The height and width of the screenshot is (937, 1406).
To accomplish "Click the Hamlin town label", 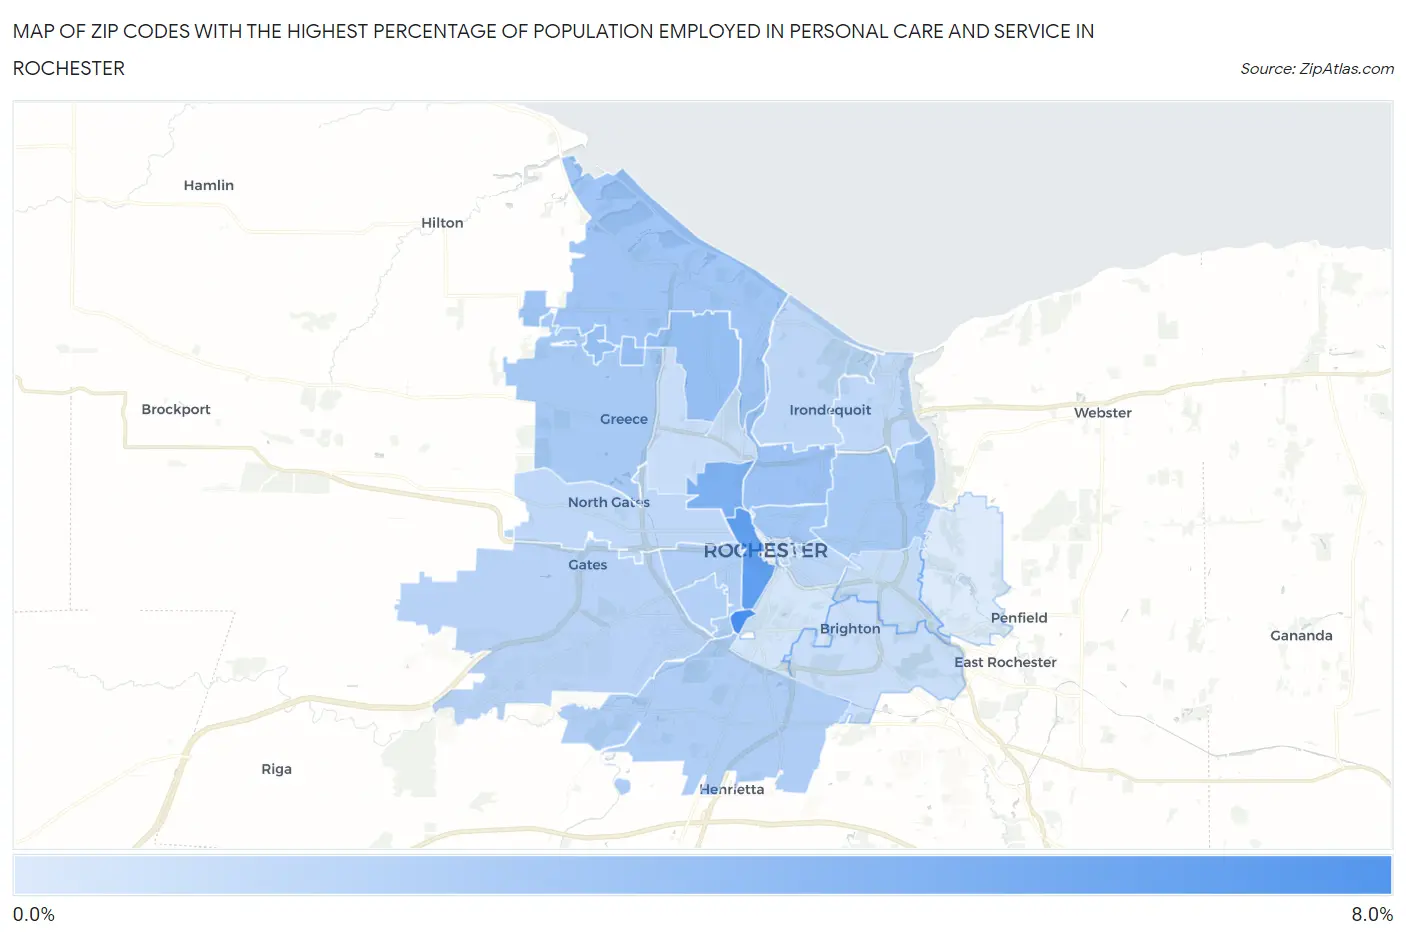I will (x=208, y=185).
